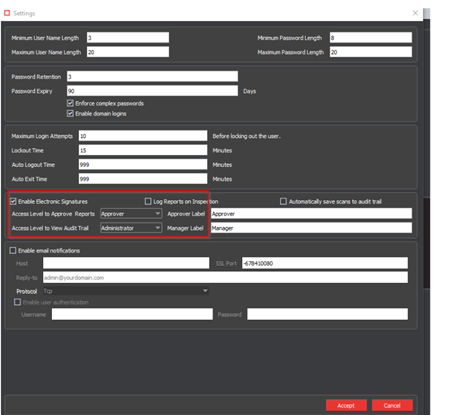Click the Cancel button
450x415 pixels.
tap(392, 405)
